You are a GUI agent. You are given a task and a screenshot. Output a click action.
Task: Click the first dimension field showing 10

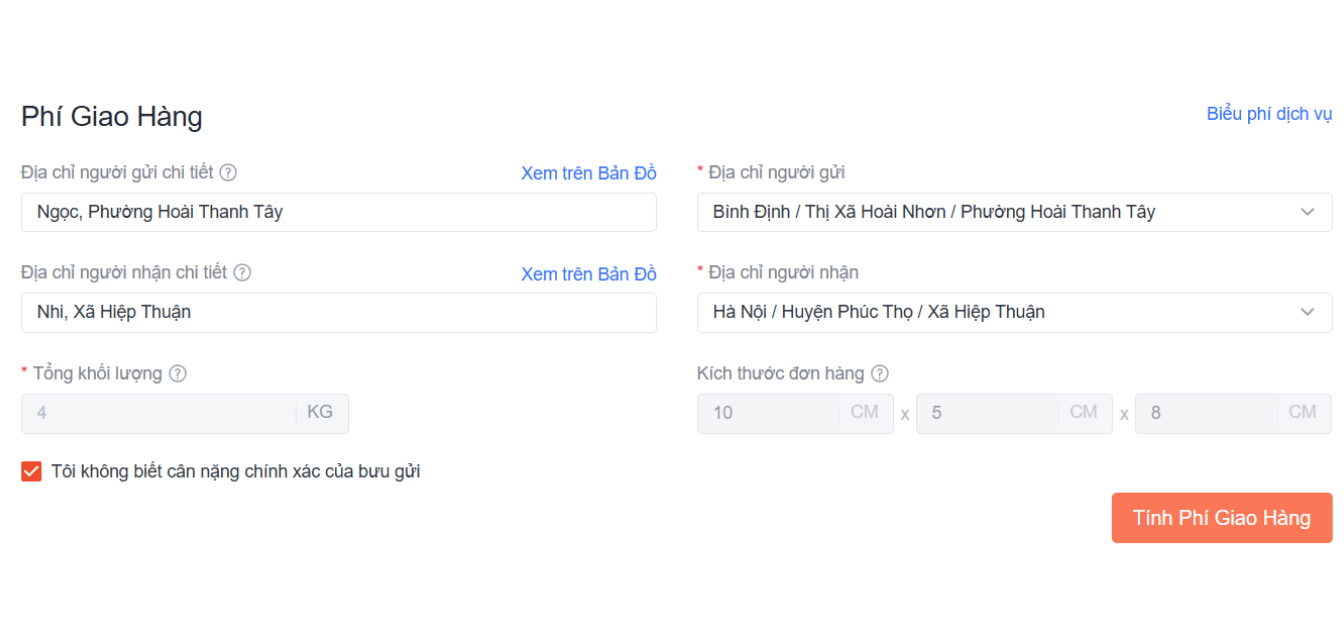coord(770,413)
